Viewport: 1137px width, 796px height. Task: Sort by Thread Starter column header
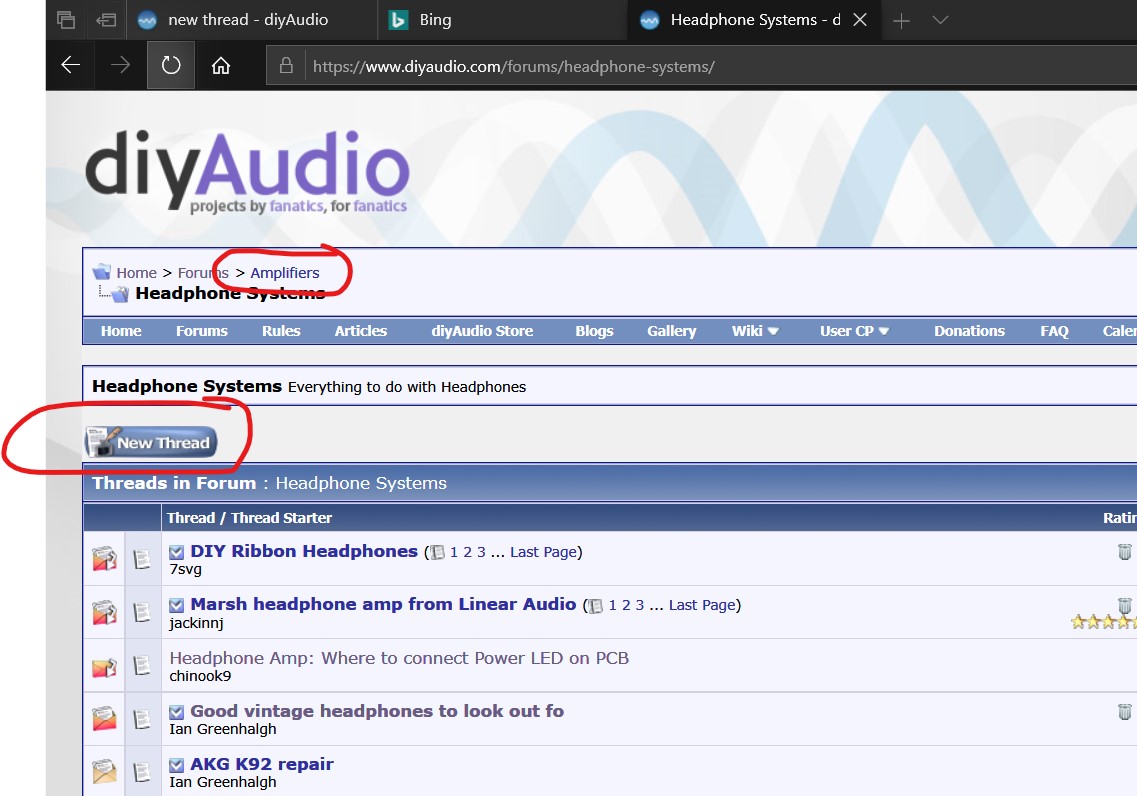tap(281, 518)
